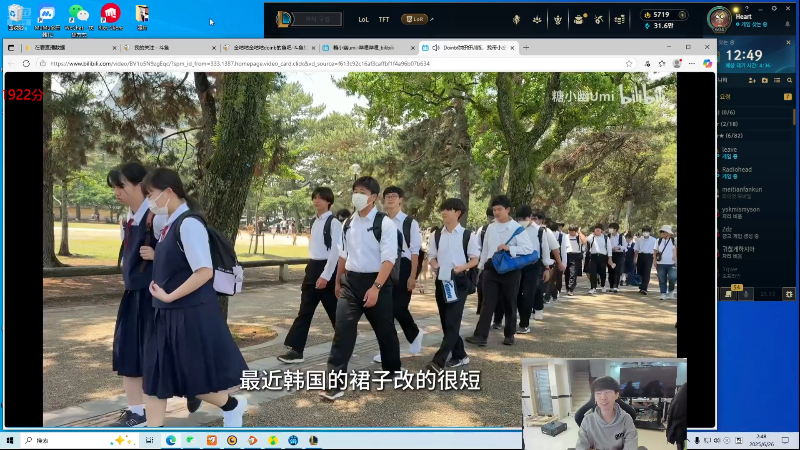
Task: Open the Clash icon in League client
Action: pyautogui.click(x=516, y=19)
